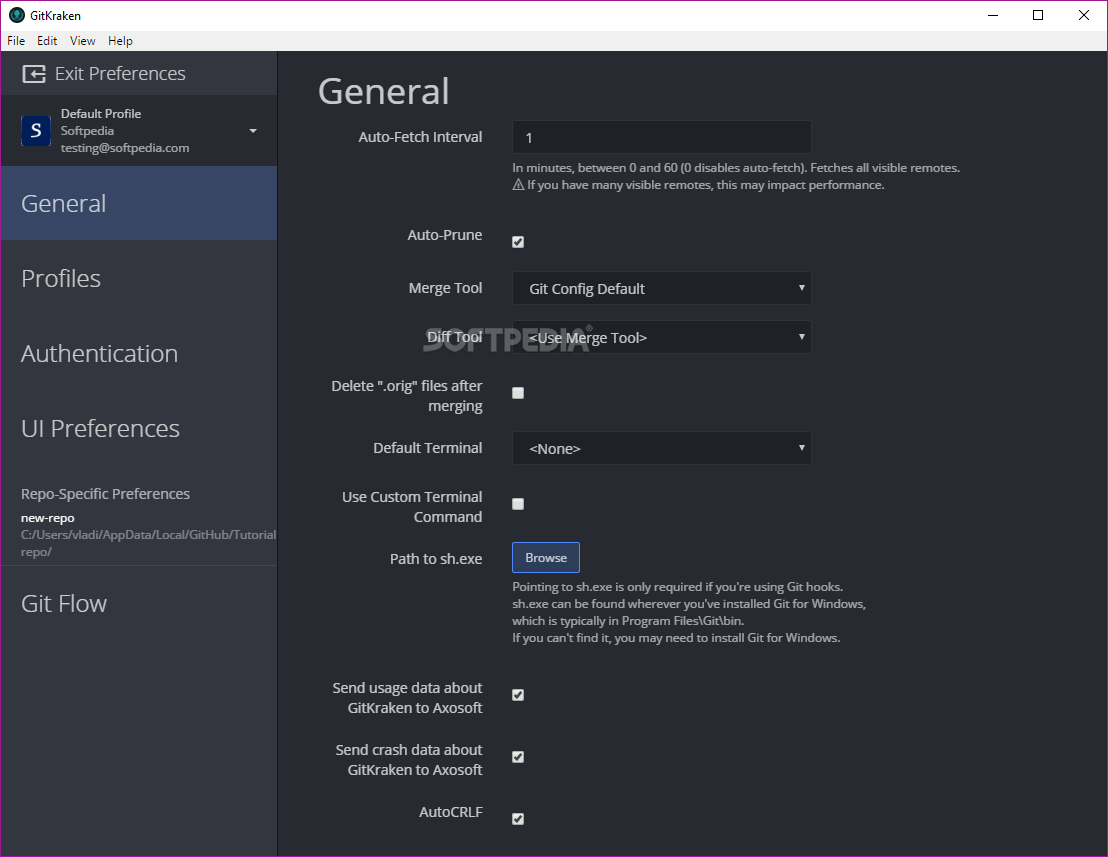
Task: Disable the Auto-Prune checkbox
Action: click(517, 241)
